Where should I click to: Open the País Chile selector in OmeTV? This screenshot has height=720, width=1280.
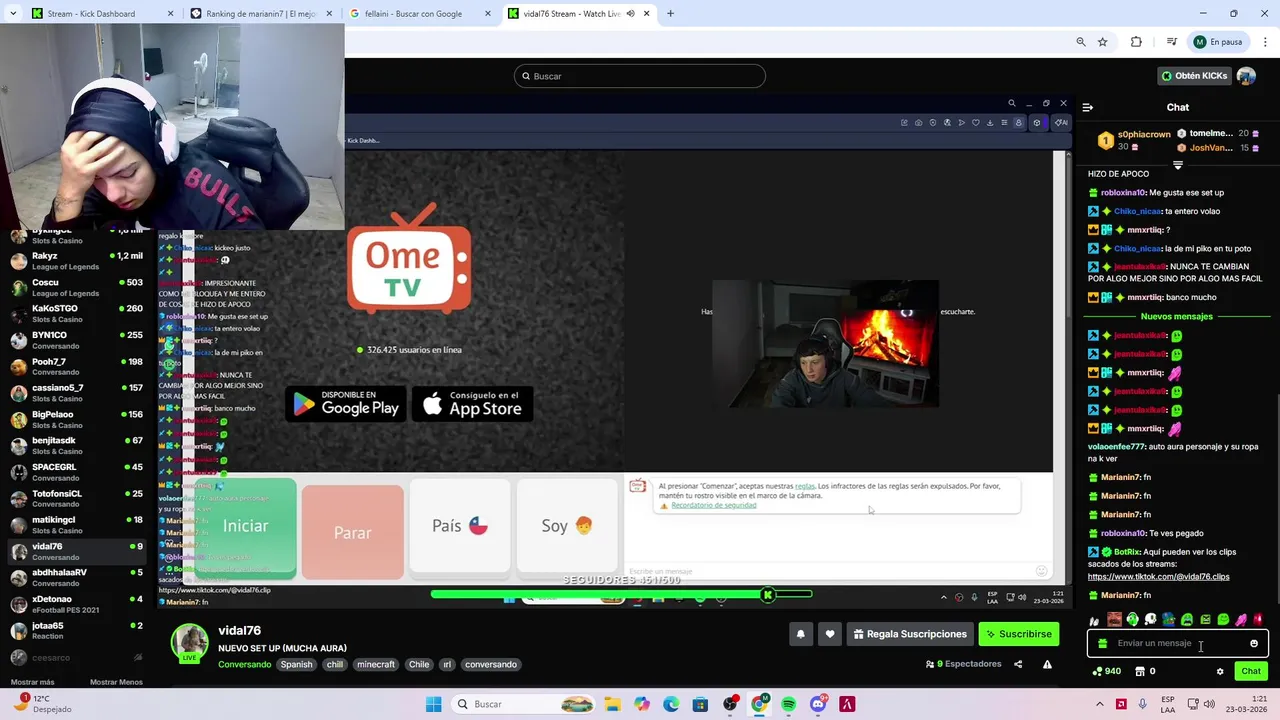(460, 526)
